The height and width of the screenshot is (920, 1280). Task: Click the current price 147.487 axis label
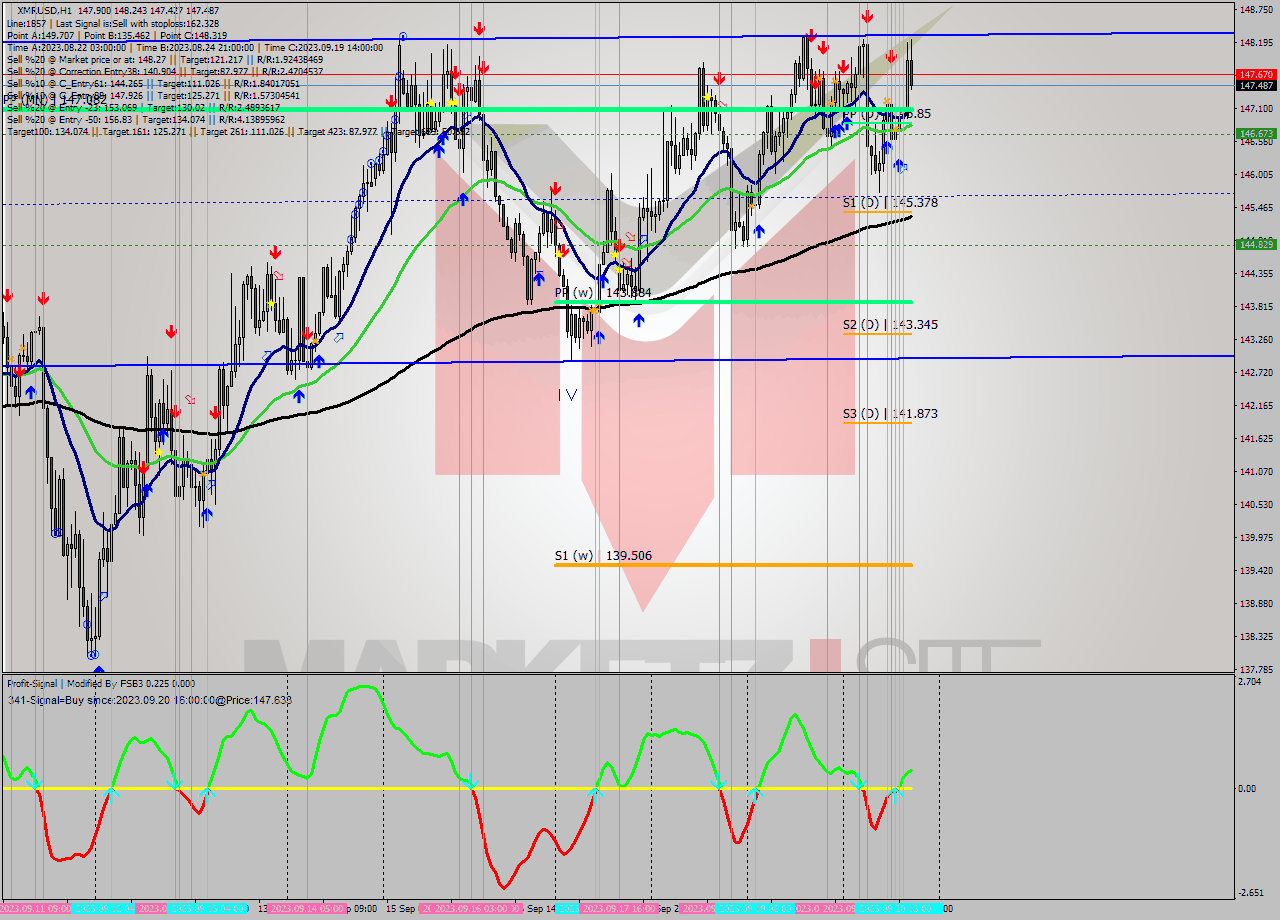[x=1256, y=86]
